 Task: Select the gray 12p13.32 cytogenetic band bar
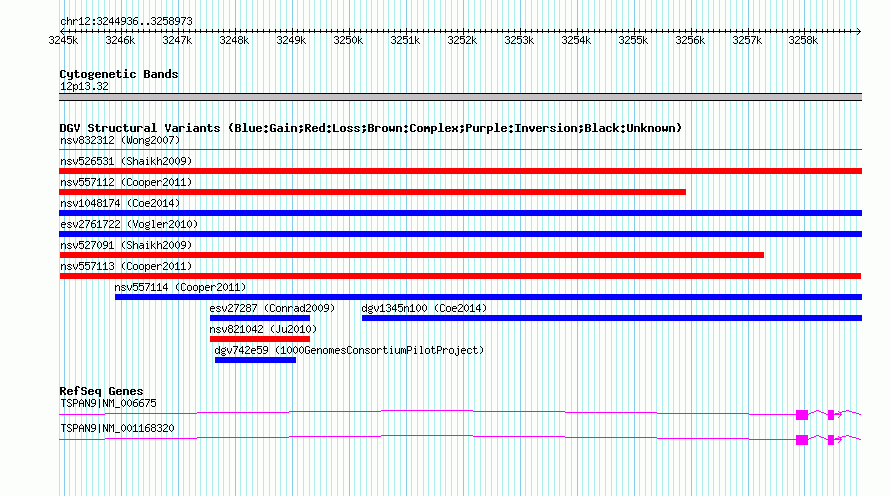[460, 97]
